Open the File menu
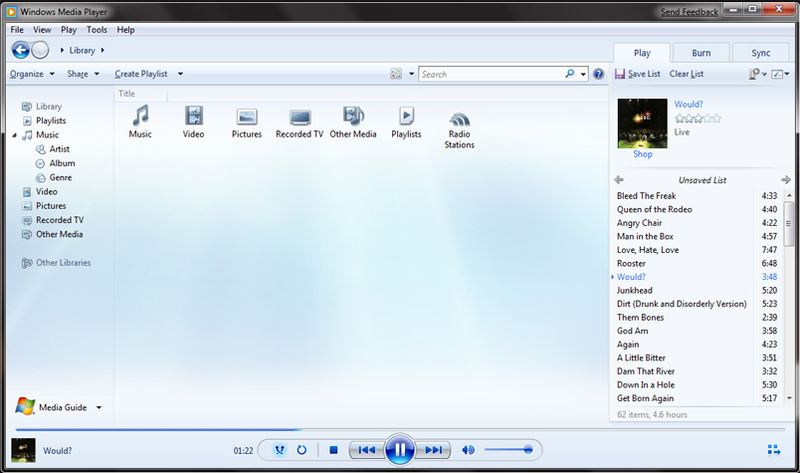The image size is (800, 473). 17,30
